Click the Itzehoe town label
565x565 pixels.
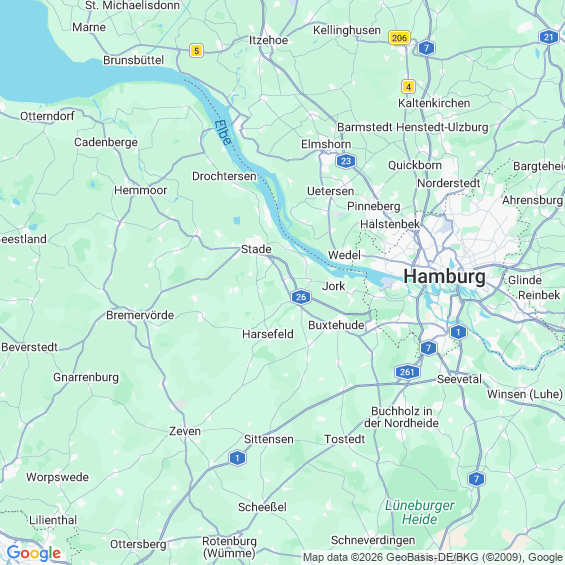coord(268,40)
